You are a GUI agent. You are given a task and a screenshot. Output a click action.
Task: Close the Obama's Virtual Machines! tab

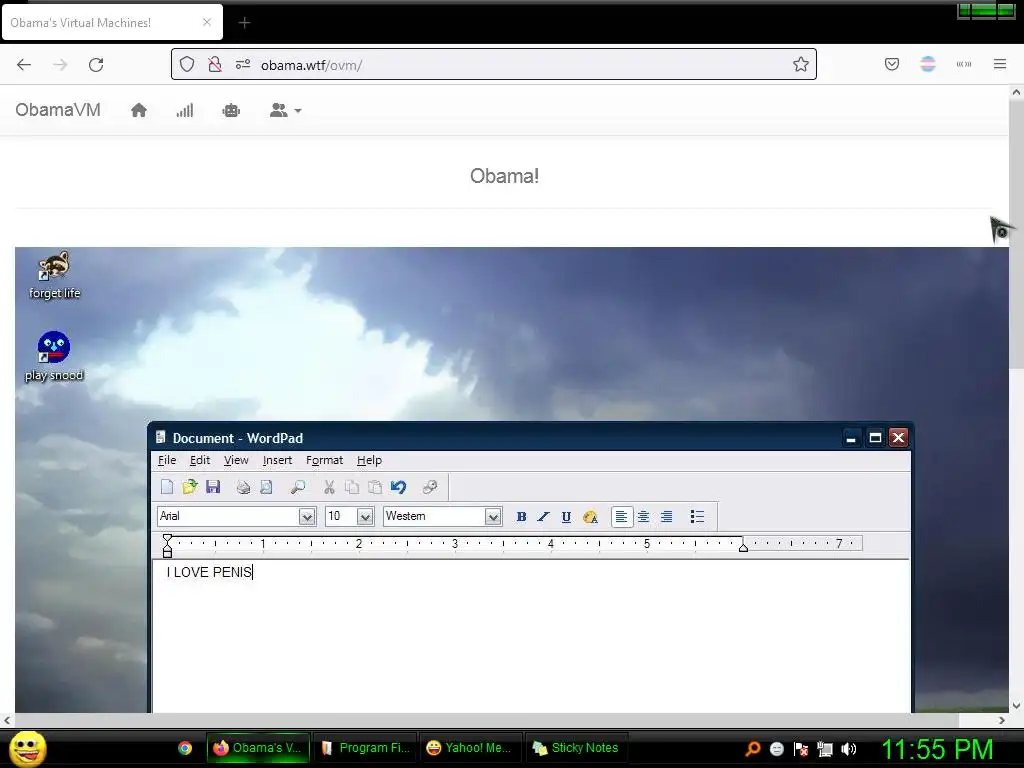point(207,22)
